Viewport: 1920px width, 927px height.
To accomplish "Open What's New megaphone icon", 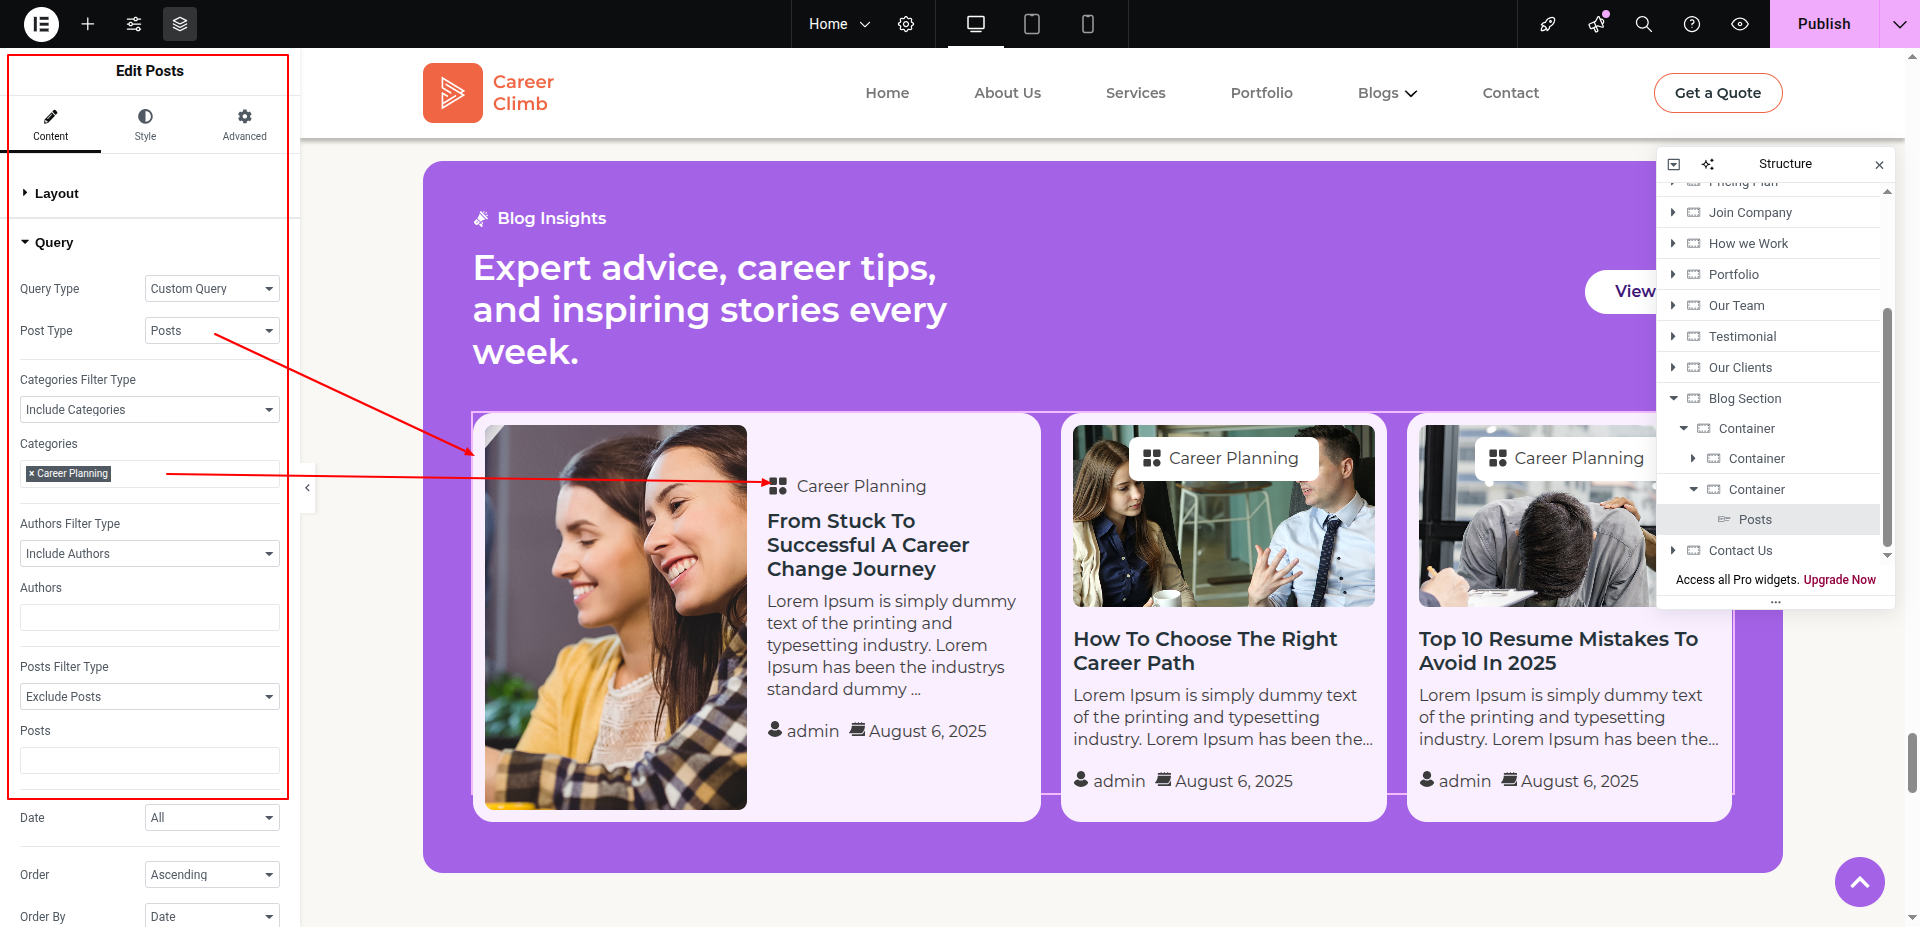I will 1596,24.
